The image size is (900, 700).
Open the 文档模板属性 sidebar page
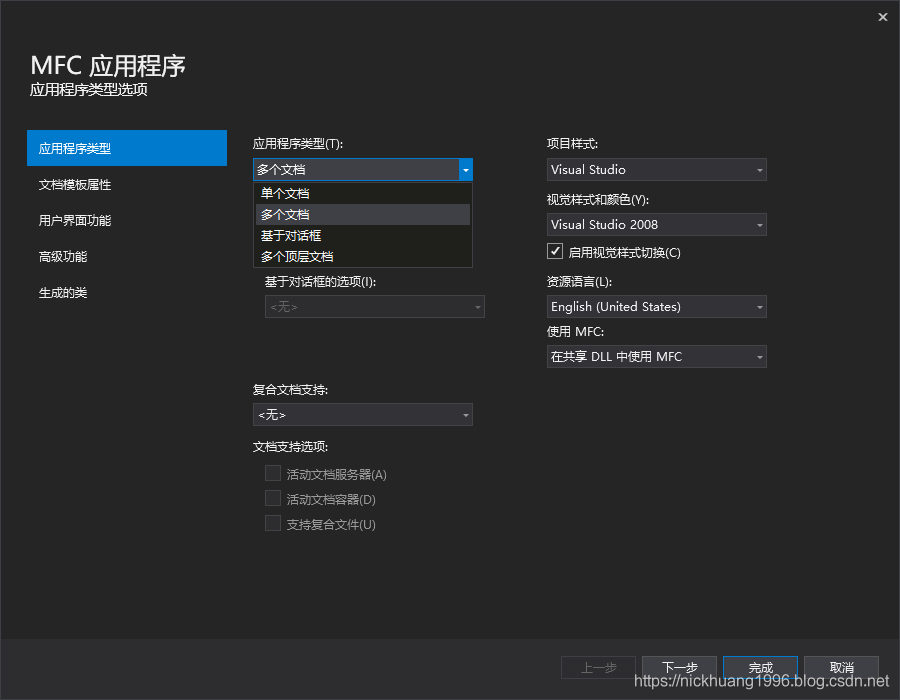(x=127, y=185)
